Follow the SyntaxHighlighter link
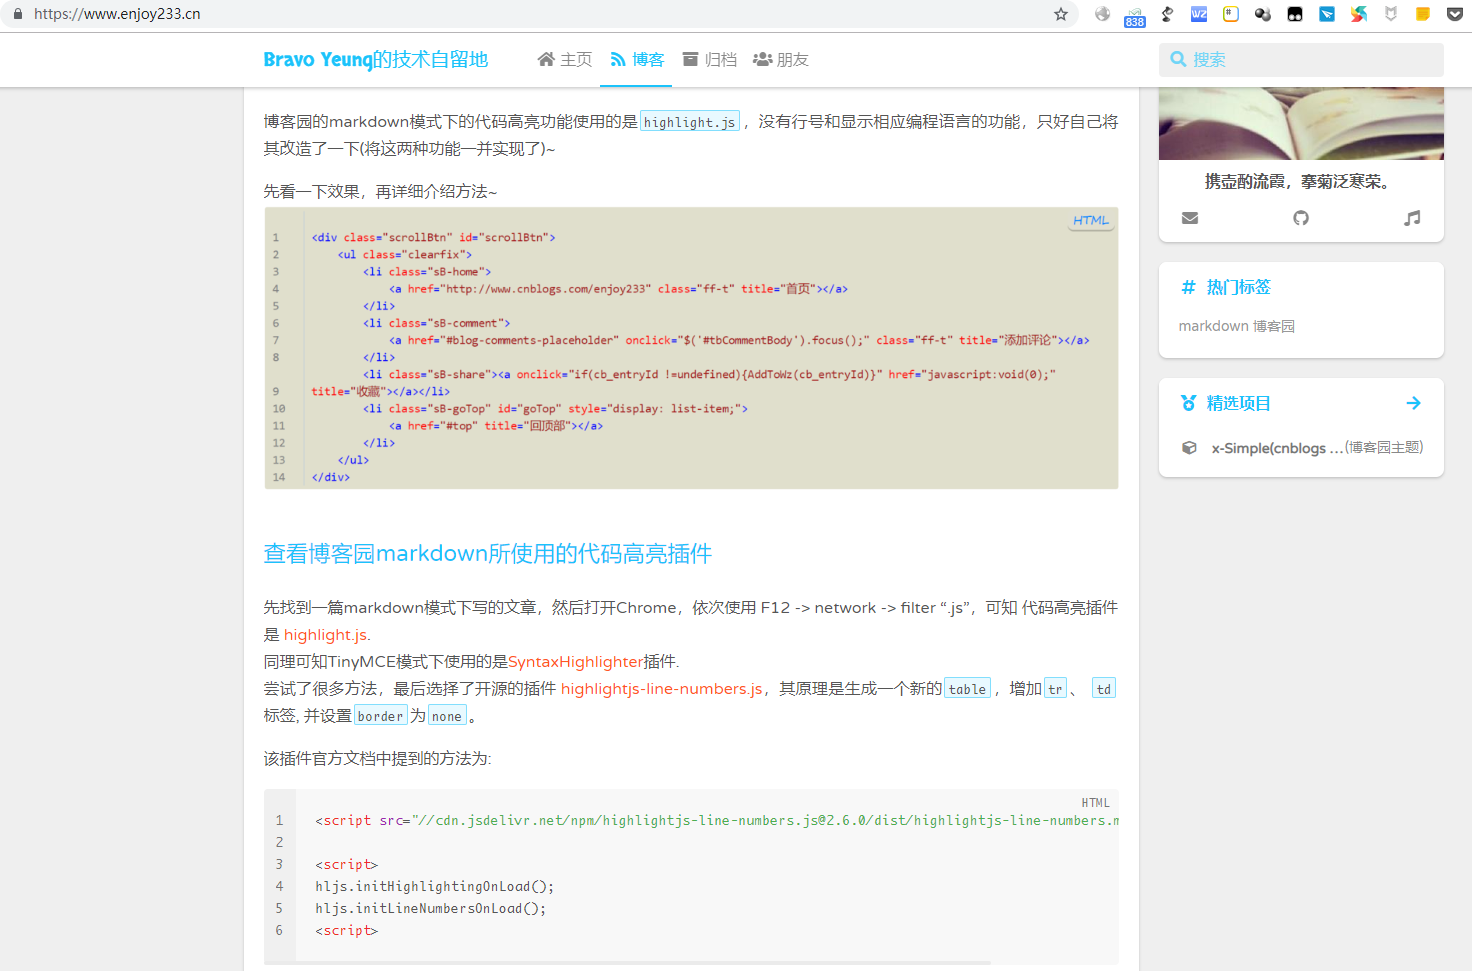Screen dimensions: 1472x971 tap(576, 662)
